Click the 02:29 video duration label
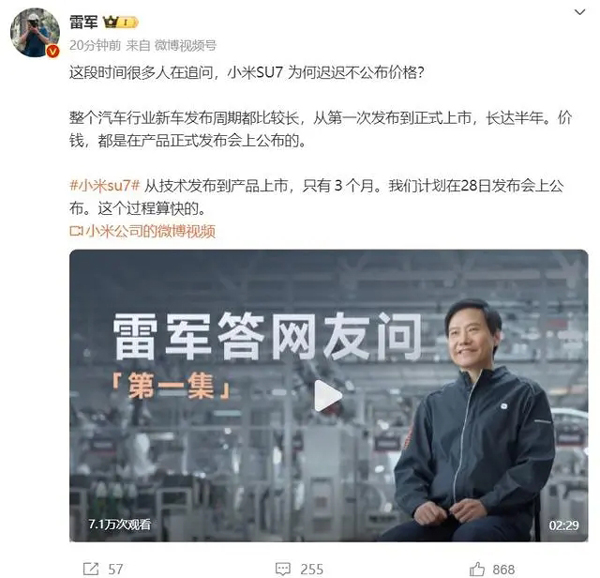600x578 pixels. tap(564, 525)
